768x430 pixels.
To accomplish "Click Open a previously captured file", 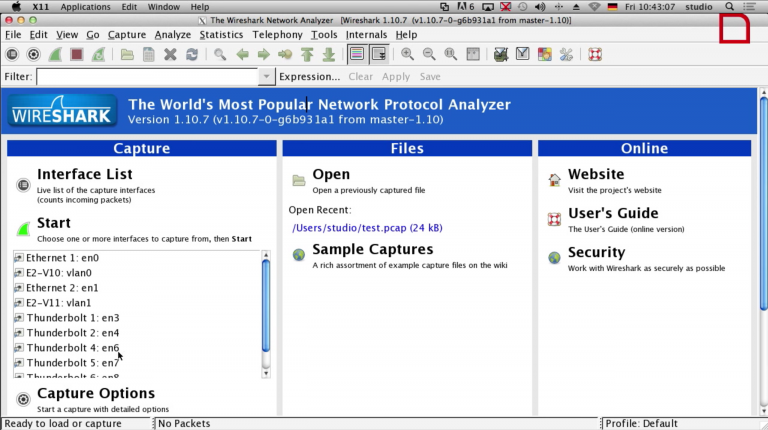I will tap(331, 174).
